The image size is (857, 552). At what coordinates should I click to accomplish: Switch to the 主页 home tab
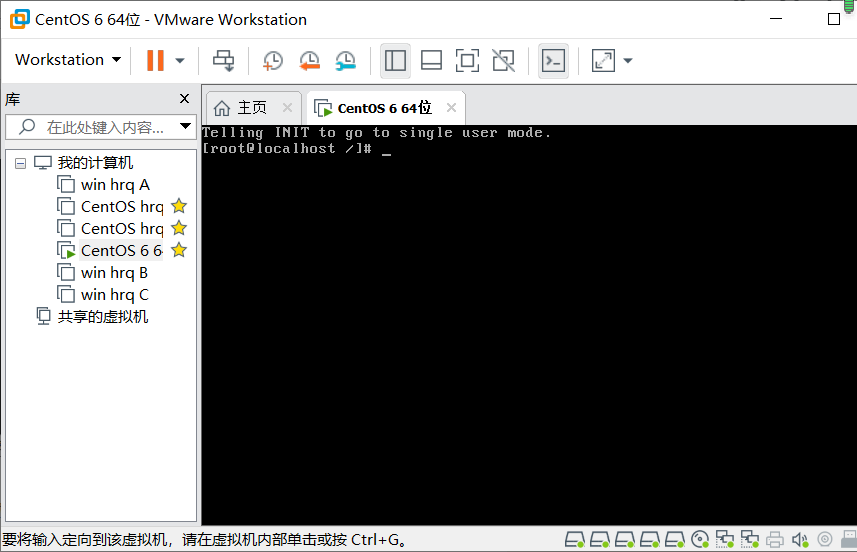[252, 108]
